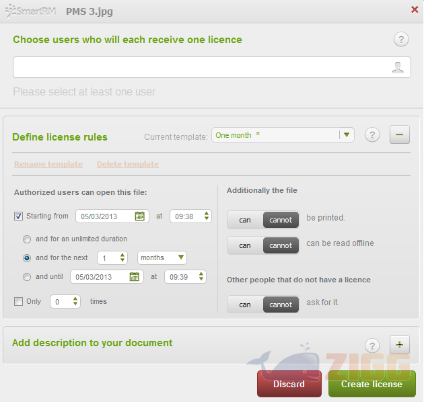Click the user picker icon in users field
This screenshot has height=402, width=424.
pos(398,67)
